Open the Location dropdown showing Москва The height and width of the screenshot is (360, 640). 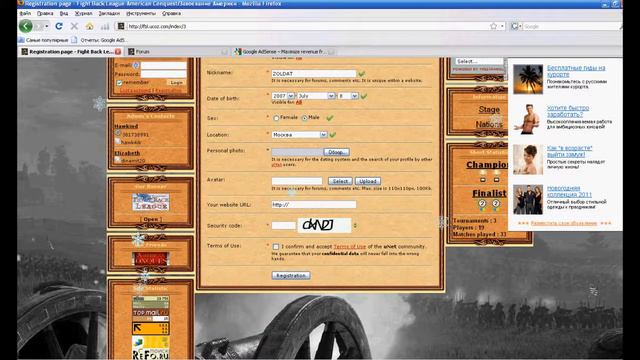click(300, 134)
